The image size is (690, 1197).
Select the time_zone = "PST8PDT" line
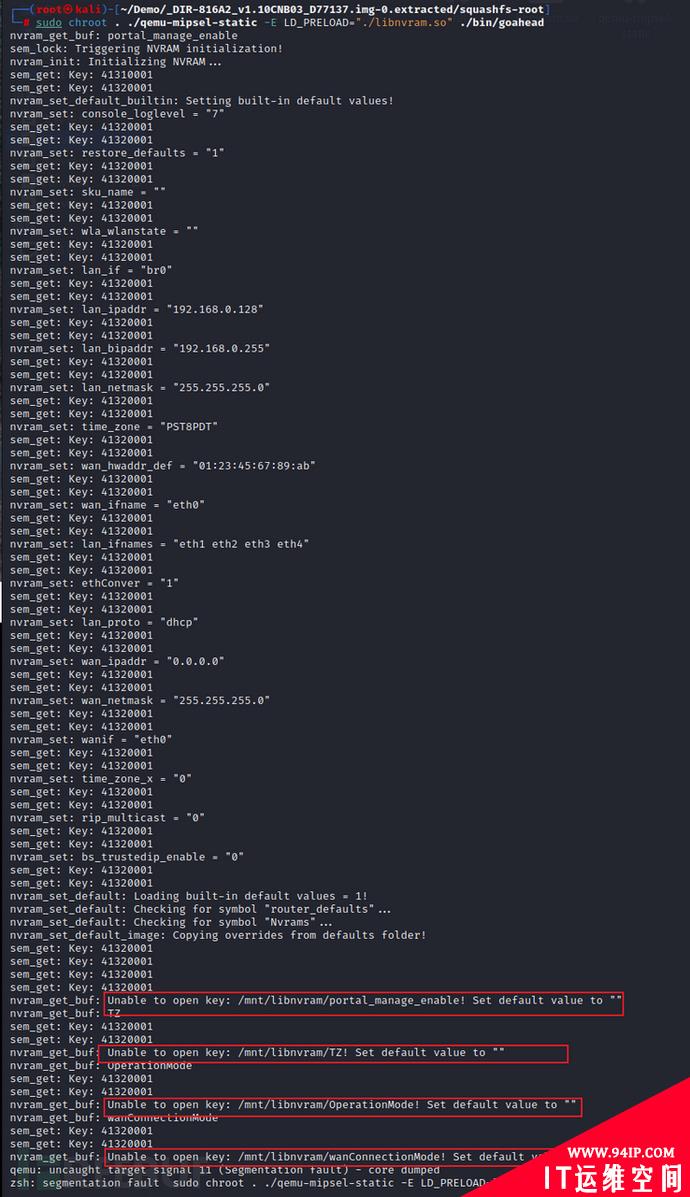[x=114, y=427]
